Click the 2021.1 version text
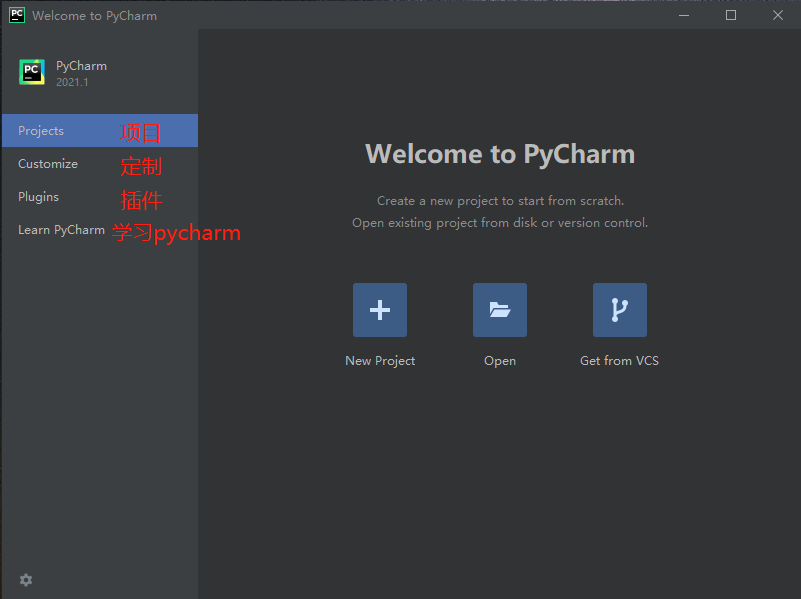The width and height of the screenshot is (801, 599). click(72, 82)
